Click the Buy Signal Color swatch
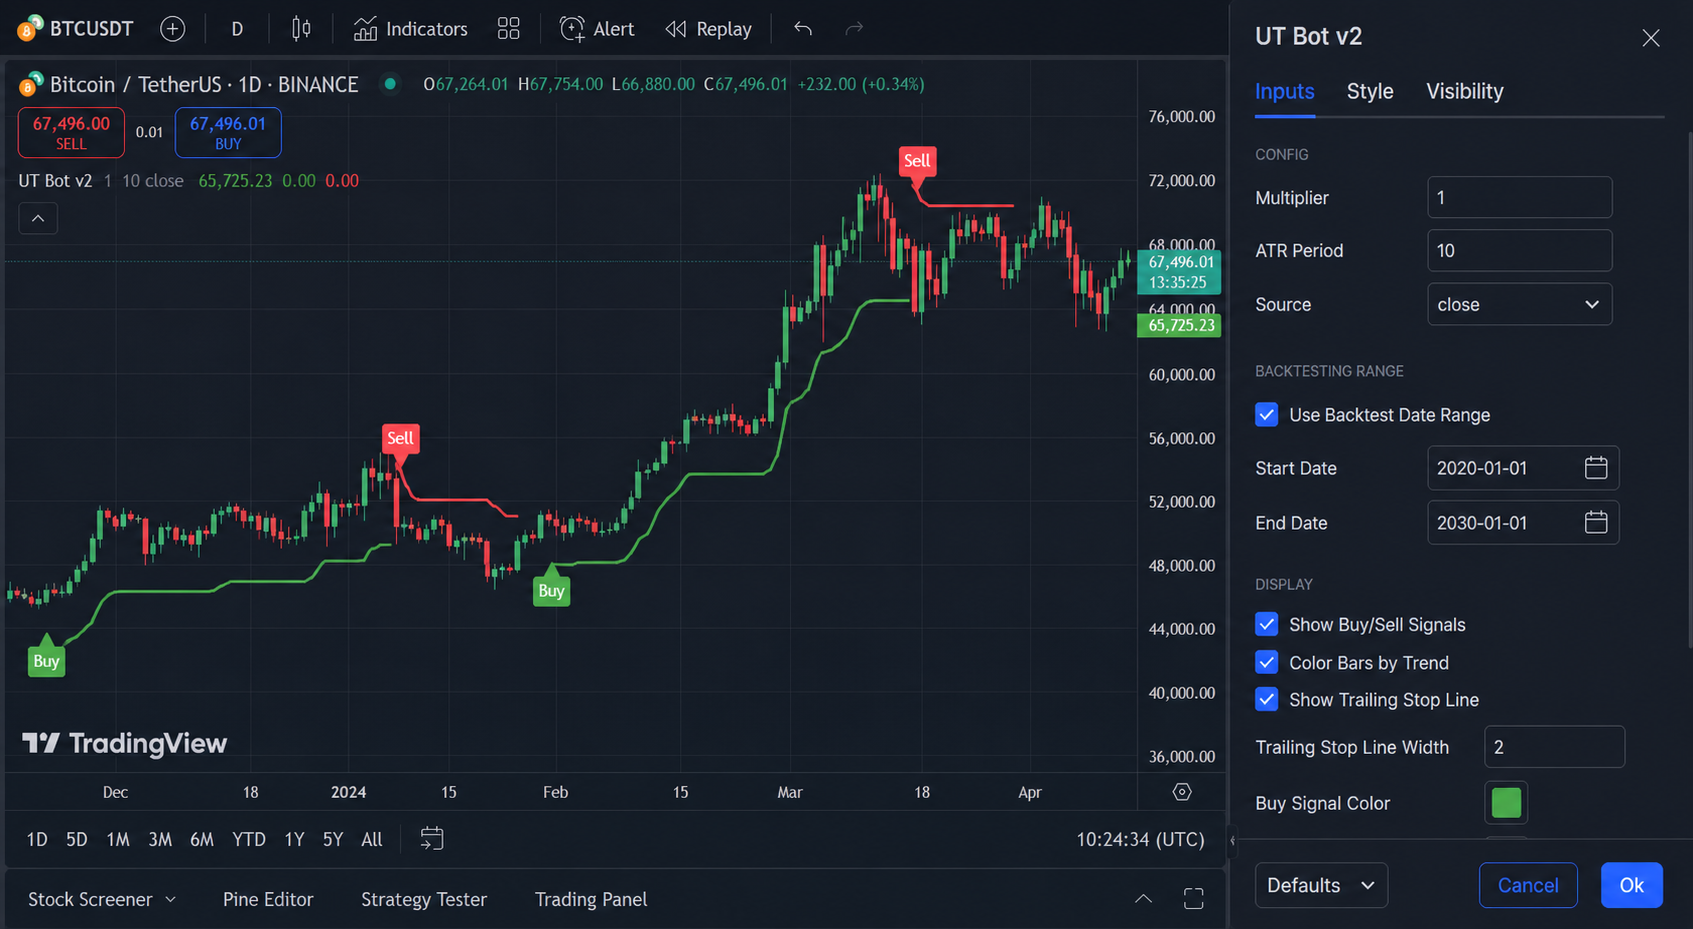 coord(1505,803)
